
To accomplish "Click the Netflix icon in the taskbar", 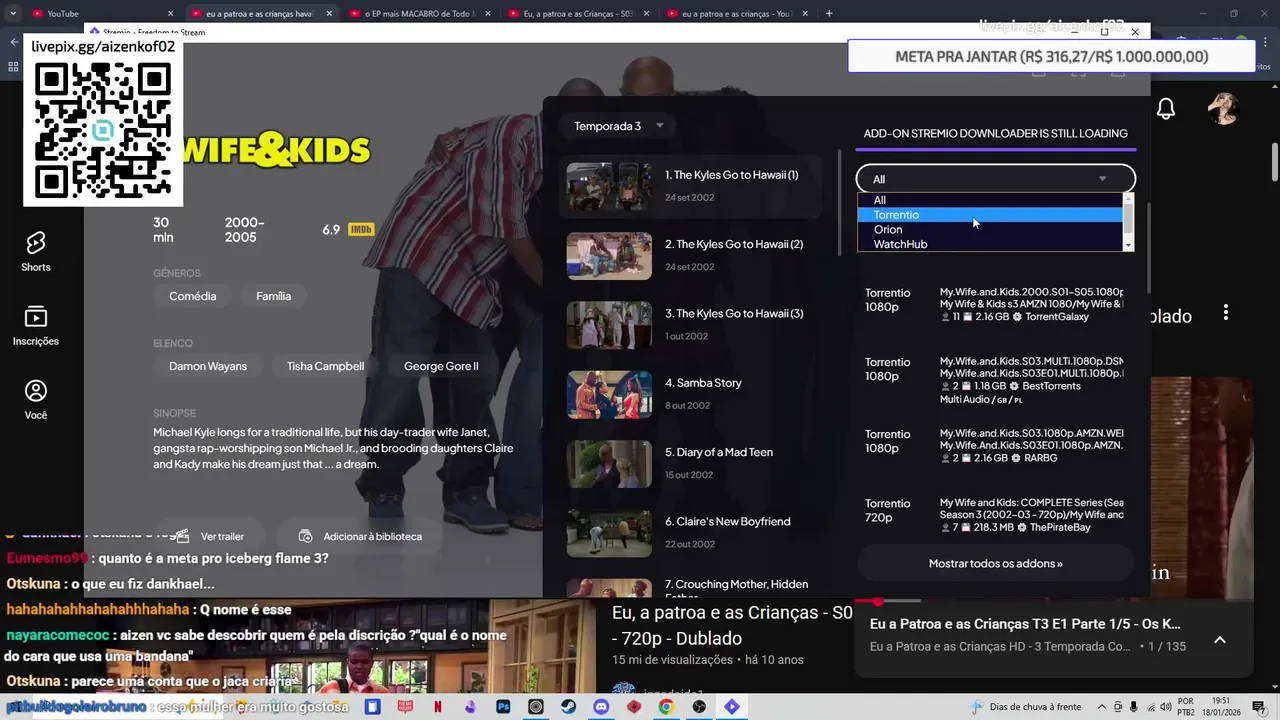I will [x=437, y=707].
